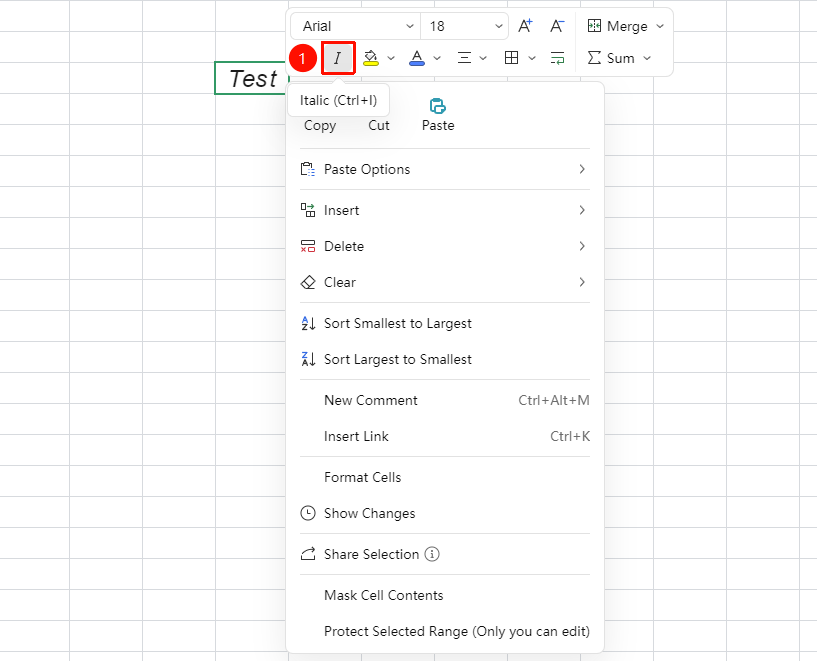This screenshot has width=817, height=661.
Task: Open the fill color dropdown arrow
Action: 391,58
